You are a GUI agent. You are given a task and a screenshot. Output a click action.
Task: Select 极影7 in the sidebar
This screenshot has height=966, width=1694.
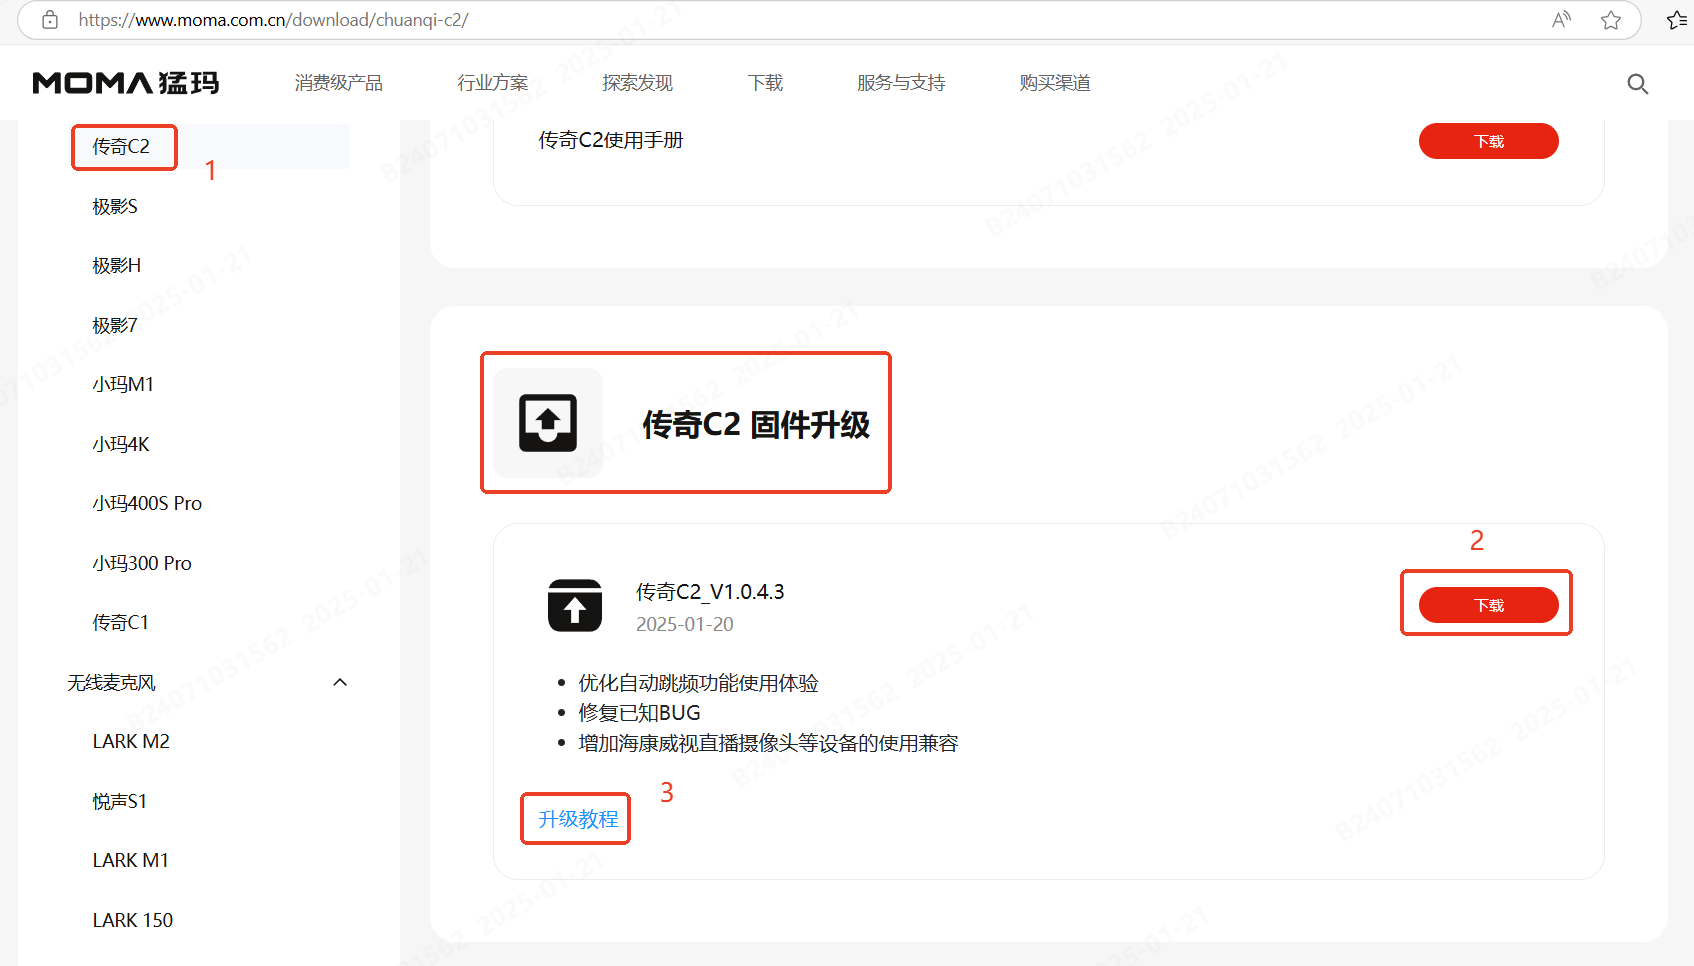(115, 325)
